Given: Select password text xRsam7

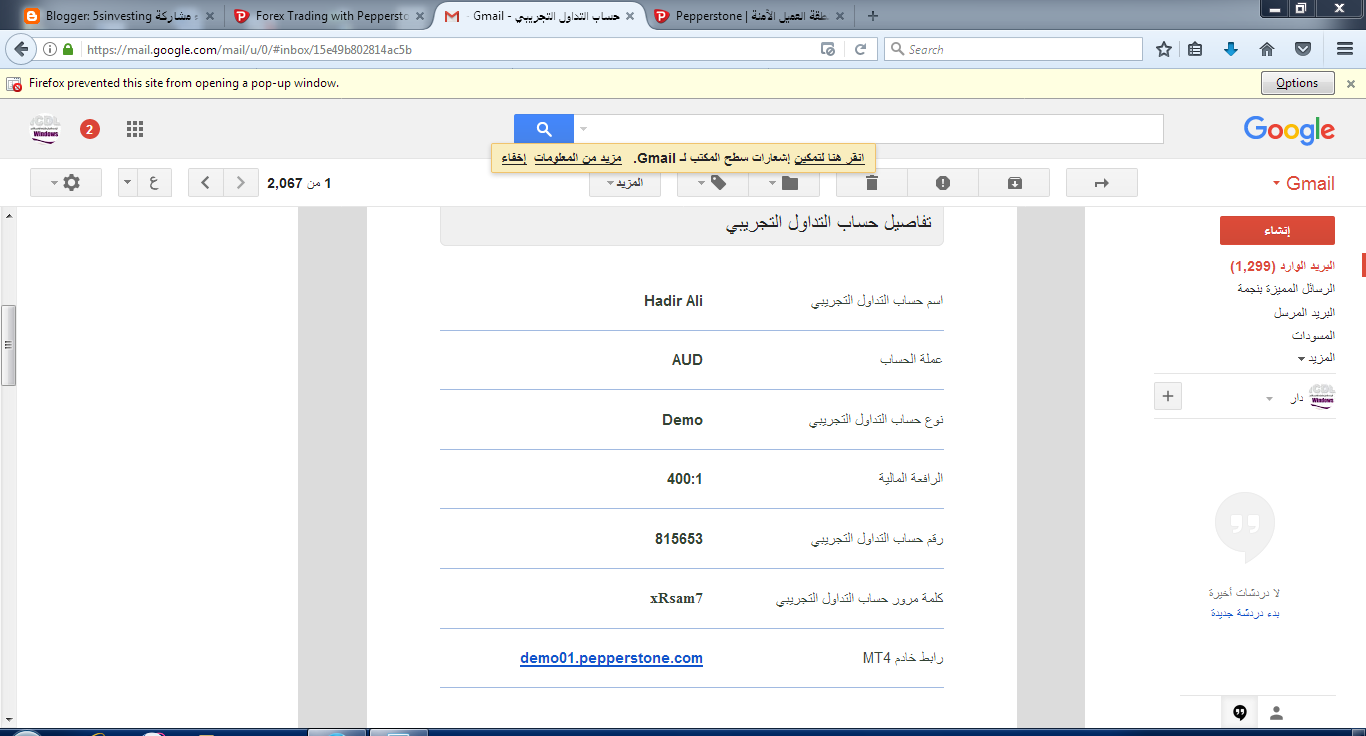Looking at the screenshot, I should click(x=676, y=598).
